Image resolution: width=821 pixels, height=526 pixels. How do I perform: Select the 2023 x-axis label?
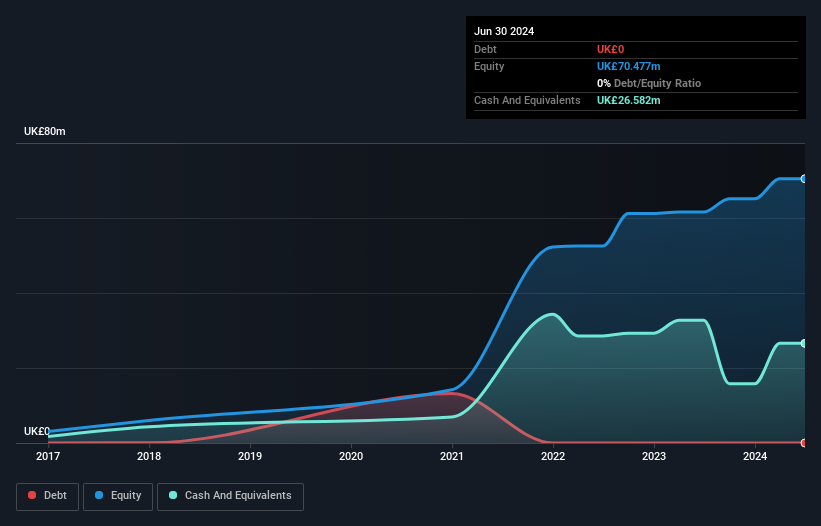(654, 456)
